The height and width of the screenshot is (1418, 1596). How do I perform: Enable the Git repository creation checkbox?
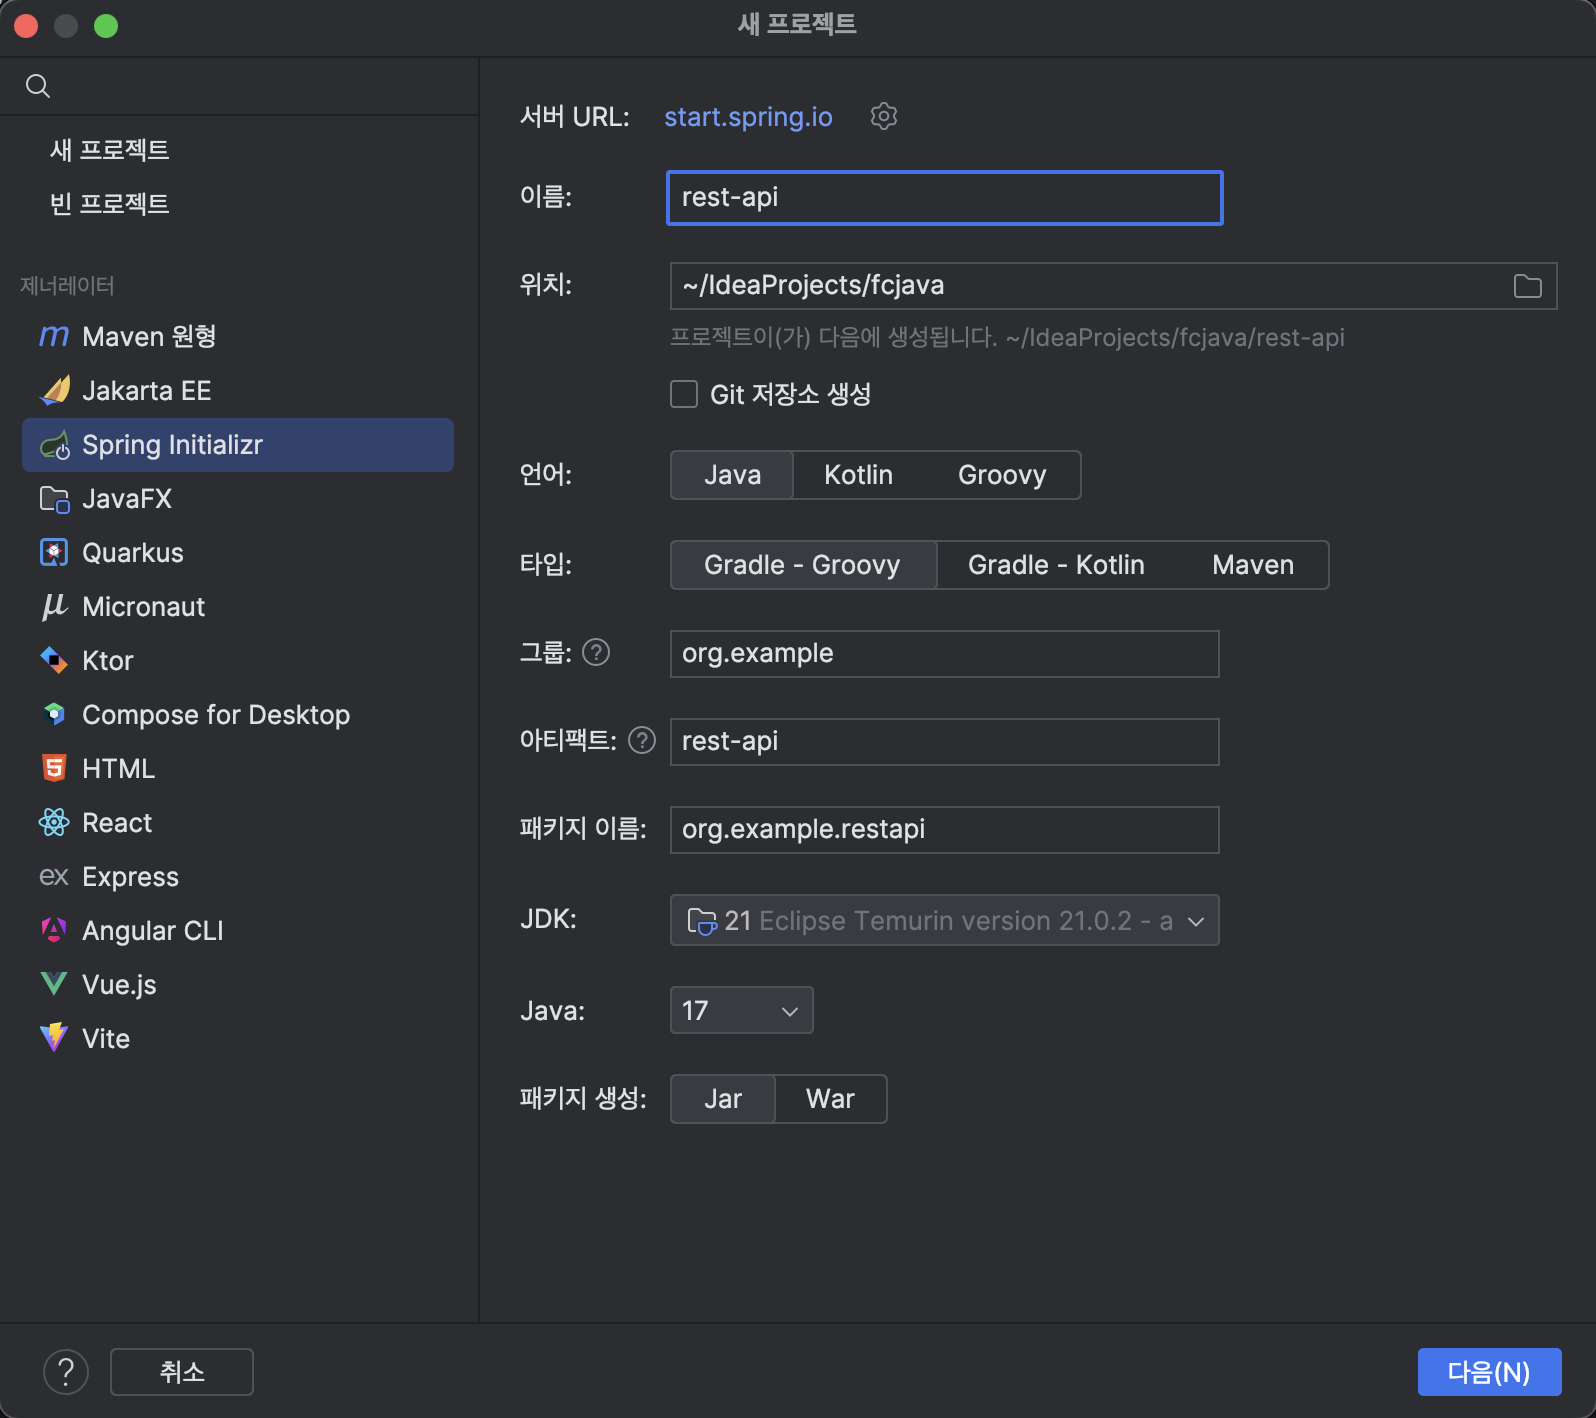click(x=684, y=394)
